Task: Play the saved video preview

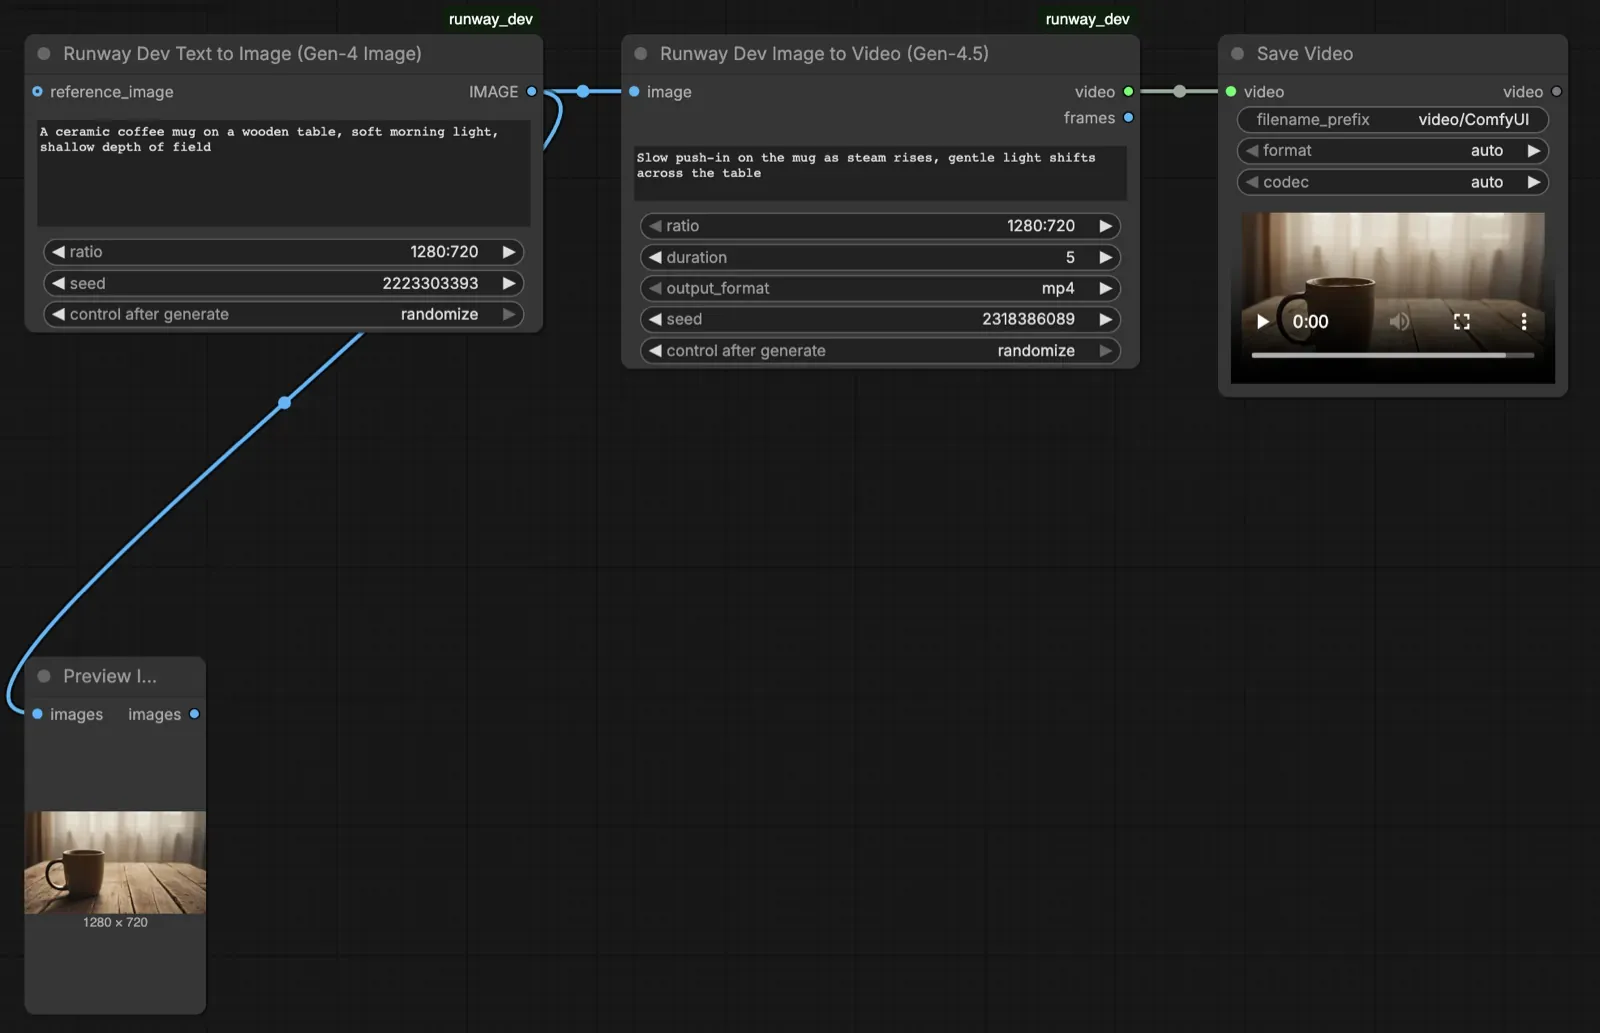Action: (1263, 322)
